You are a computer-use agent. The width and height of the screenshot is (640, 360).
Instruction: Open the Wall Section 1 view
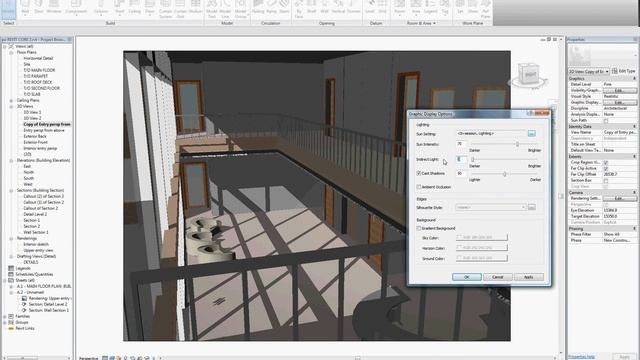36,232
